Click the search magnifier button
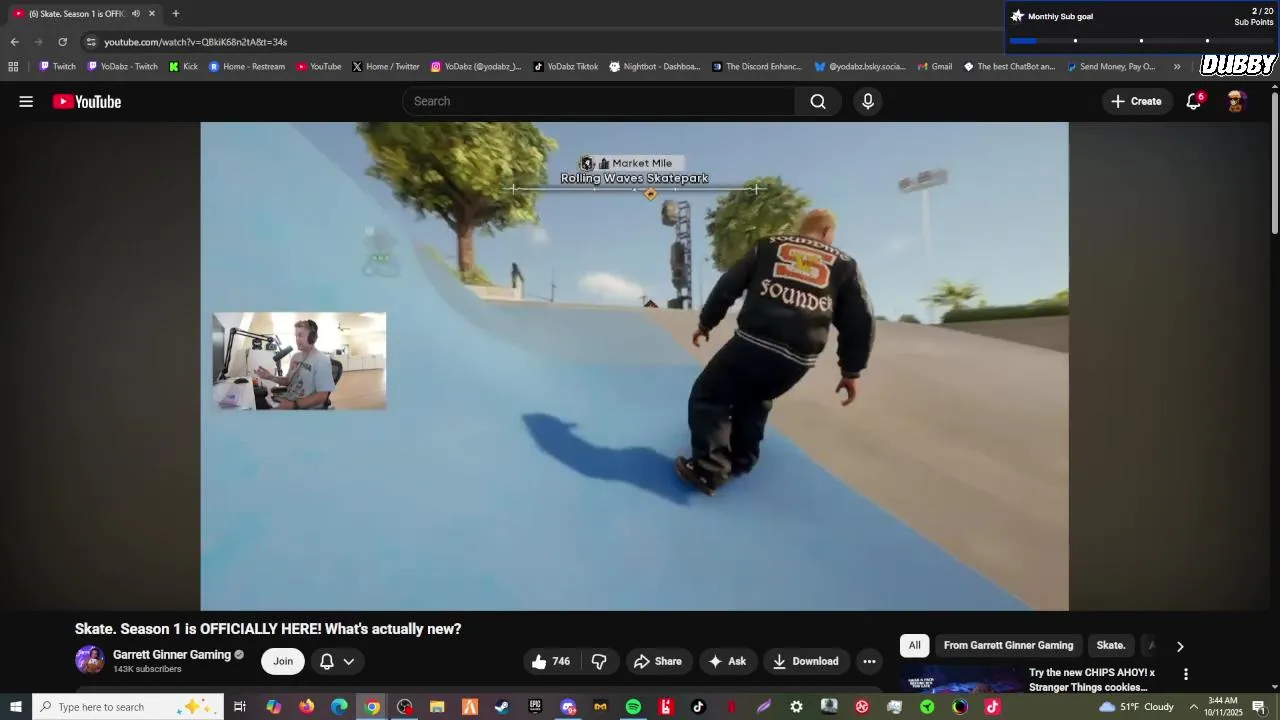The width and height of the screenshot is (1280, 720). point(818,101)
